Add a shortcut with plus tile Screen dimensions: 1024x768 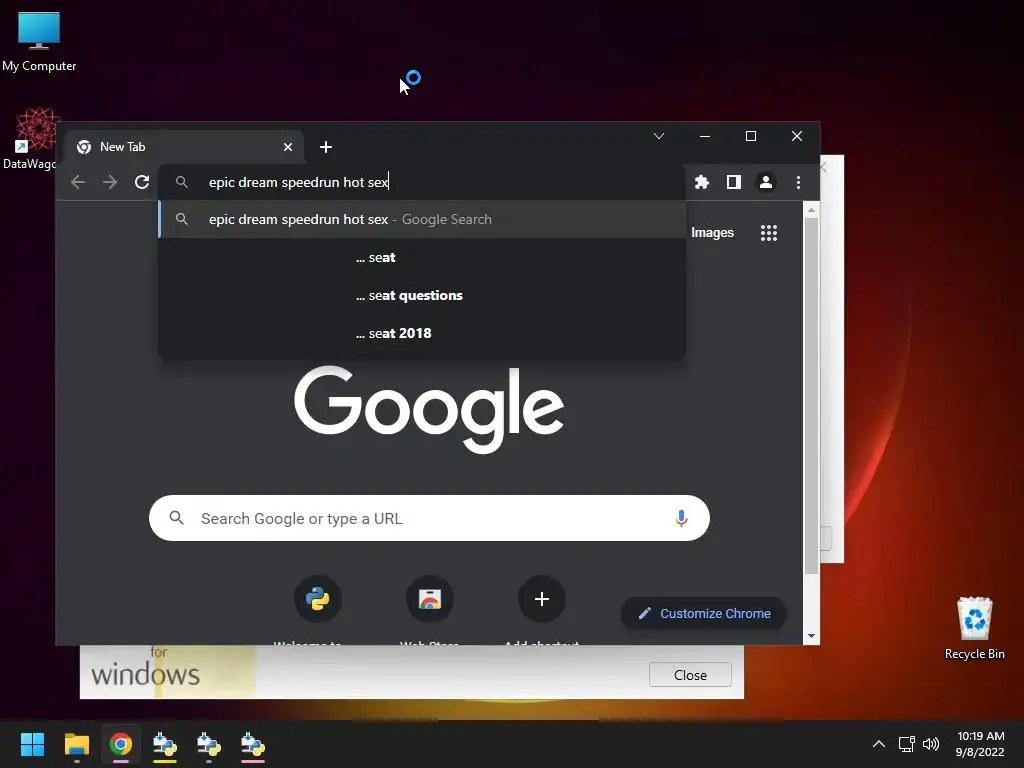coord(541,599)
